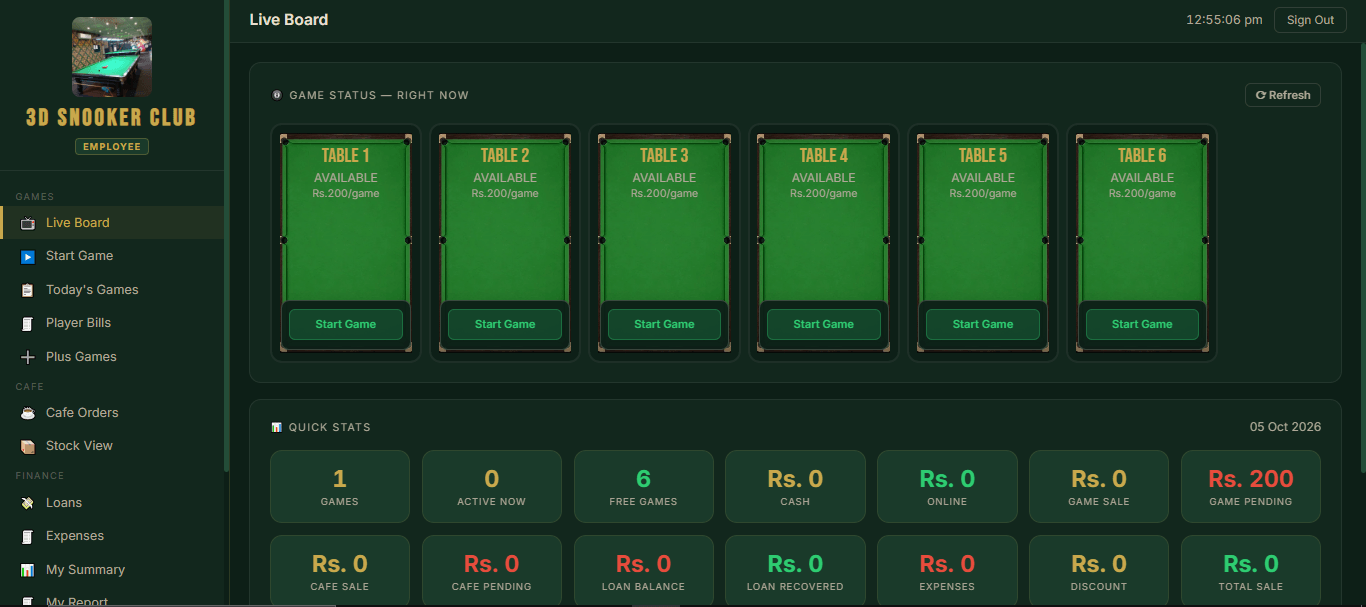Click the Table 2 title
The width and height of the screenshot is (1366, 607).
[x=505, y=155]
